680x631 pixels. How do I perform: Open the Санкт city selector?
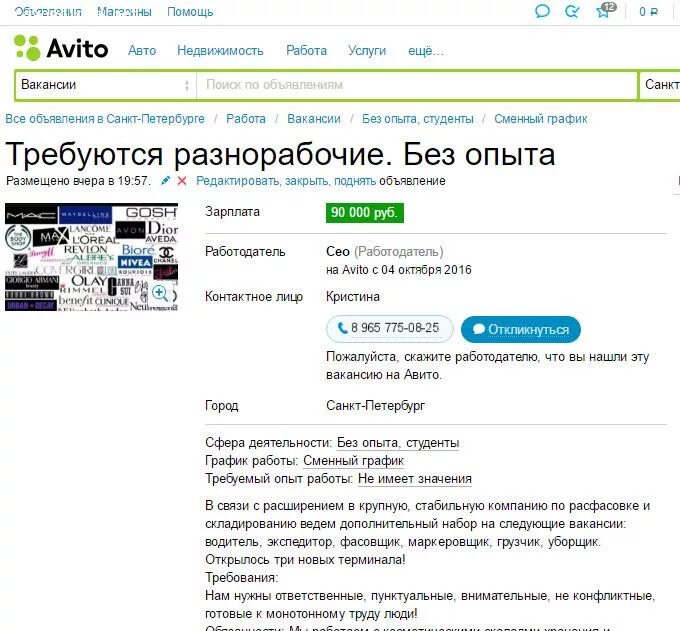point(660,85)
